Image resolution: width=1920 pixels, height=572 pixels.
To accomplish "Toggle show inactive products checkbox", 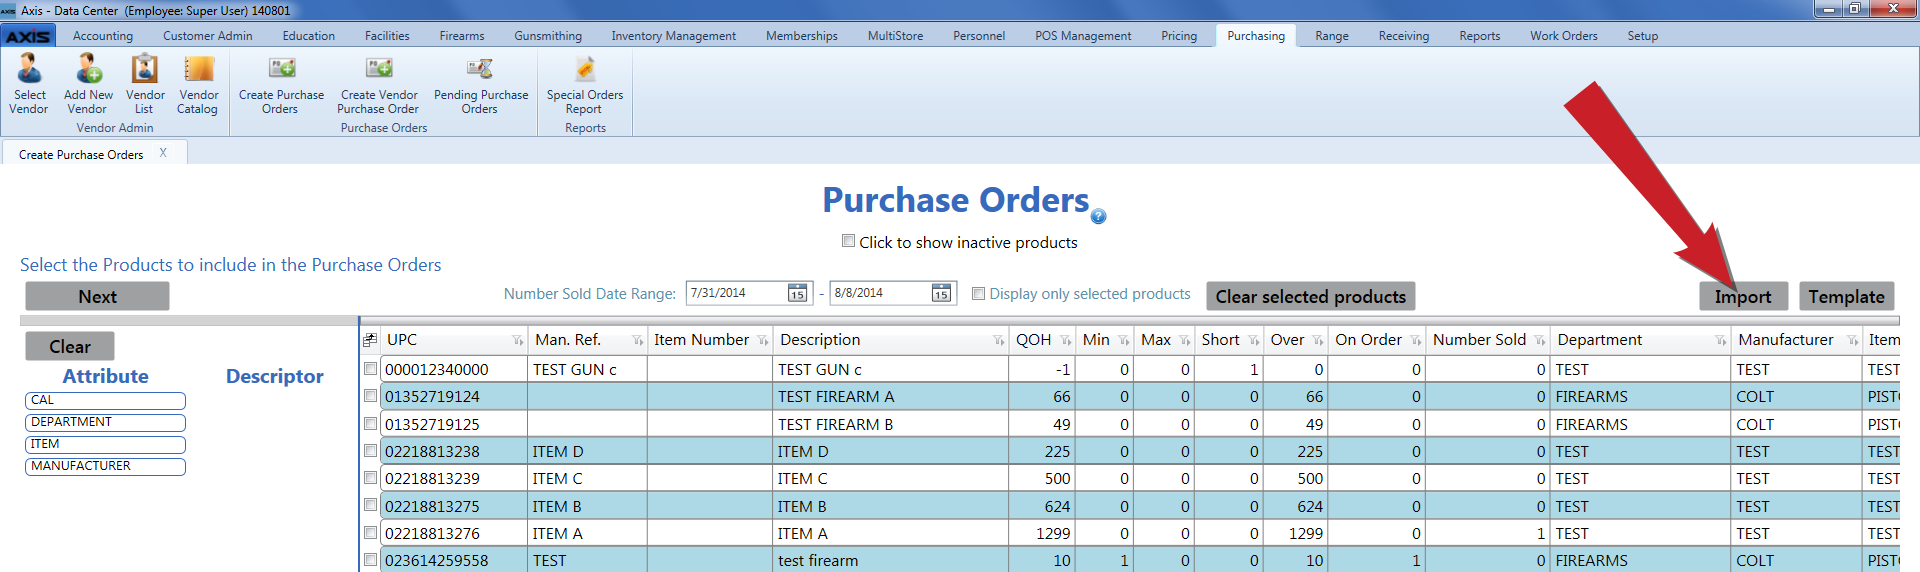I will (x=848, y=241).
